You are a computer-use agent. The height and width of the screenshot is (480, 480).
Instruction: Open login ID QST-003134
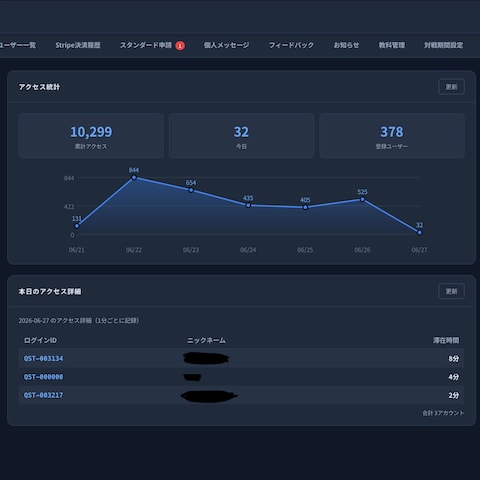pyautogui.click(x=43, y=359)
